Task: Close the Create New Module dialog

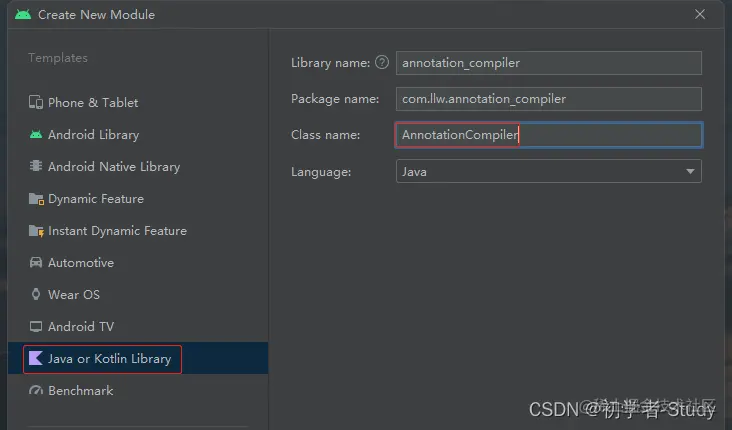Action: click(x=700, y=14)
